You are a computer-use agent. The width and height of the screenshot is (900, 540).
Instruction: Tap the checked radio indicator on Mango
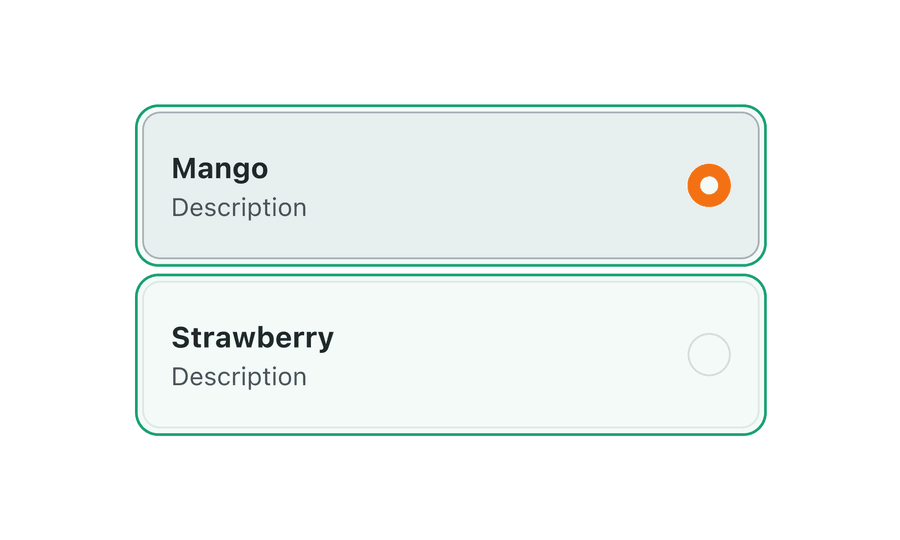pos(709,185)
